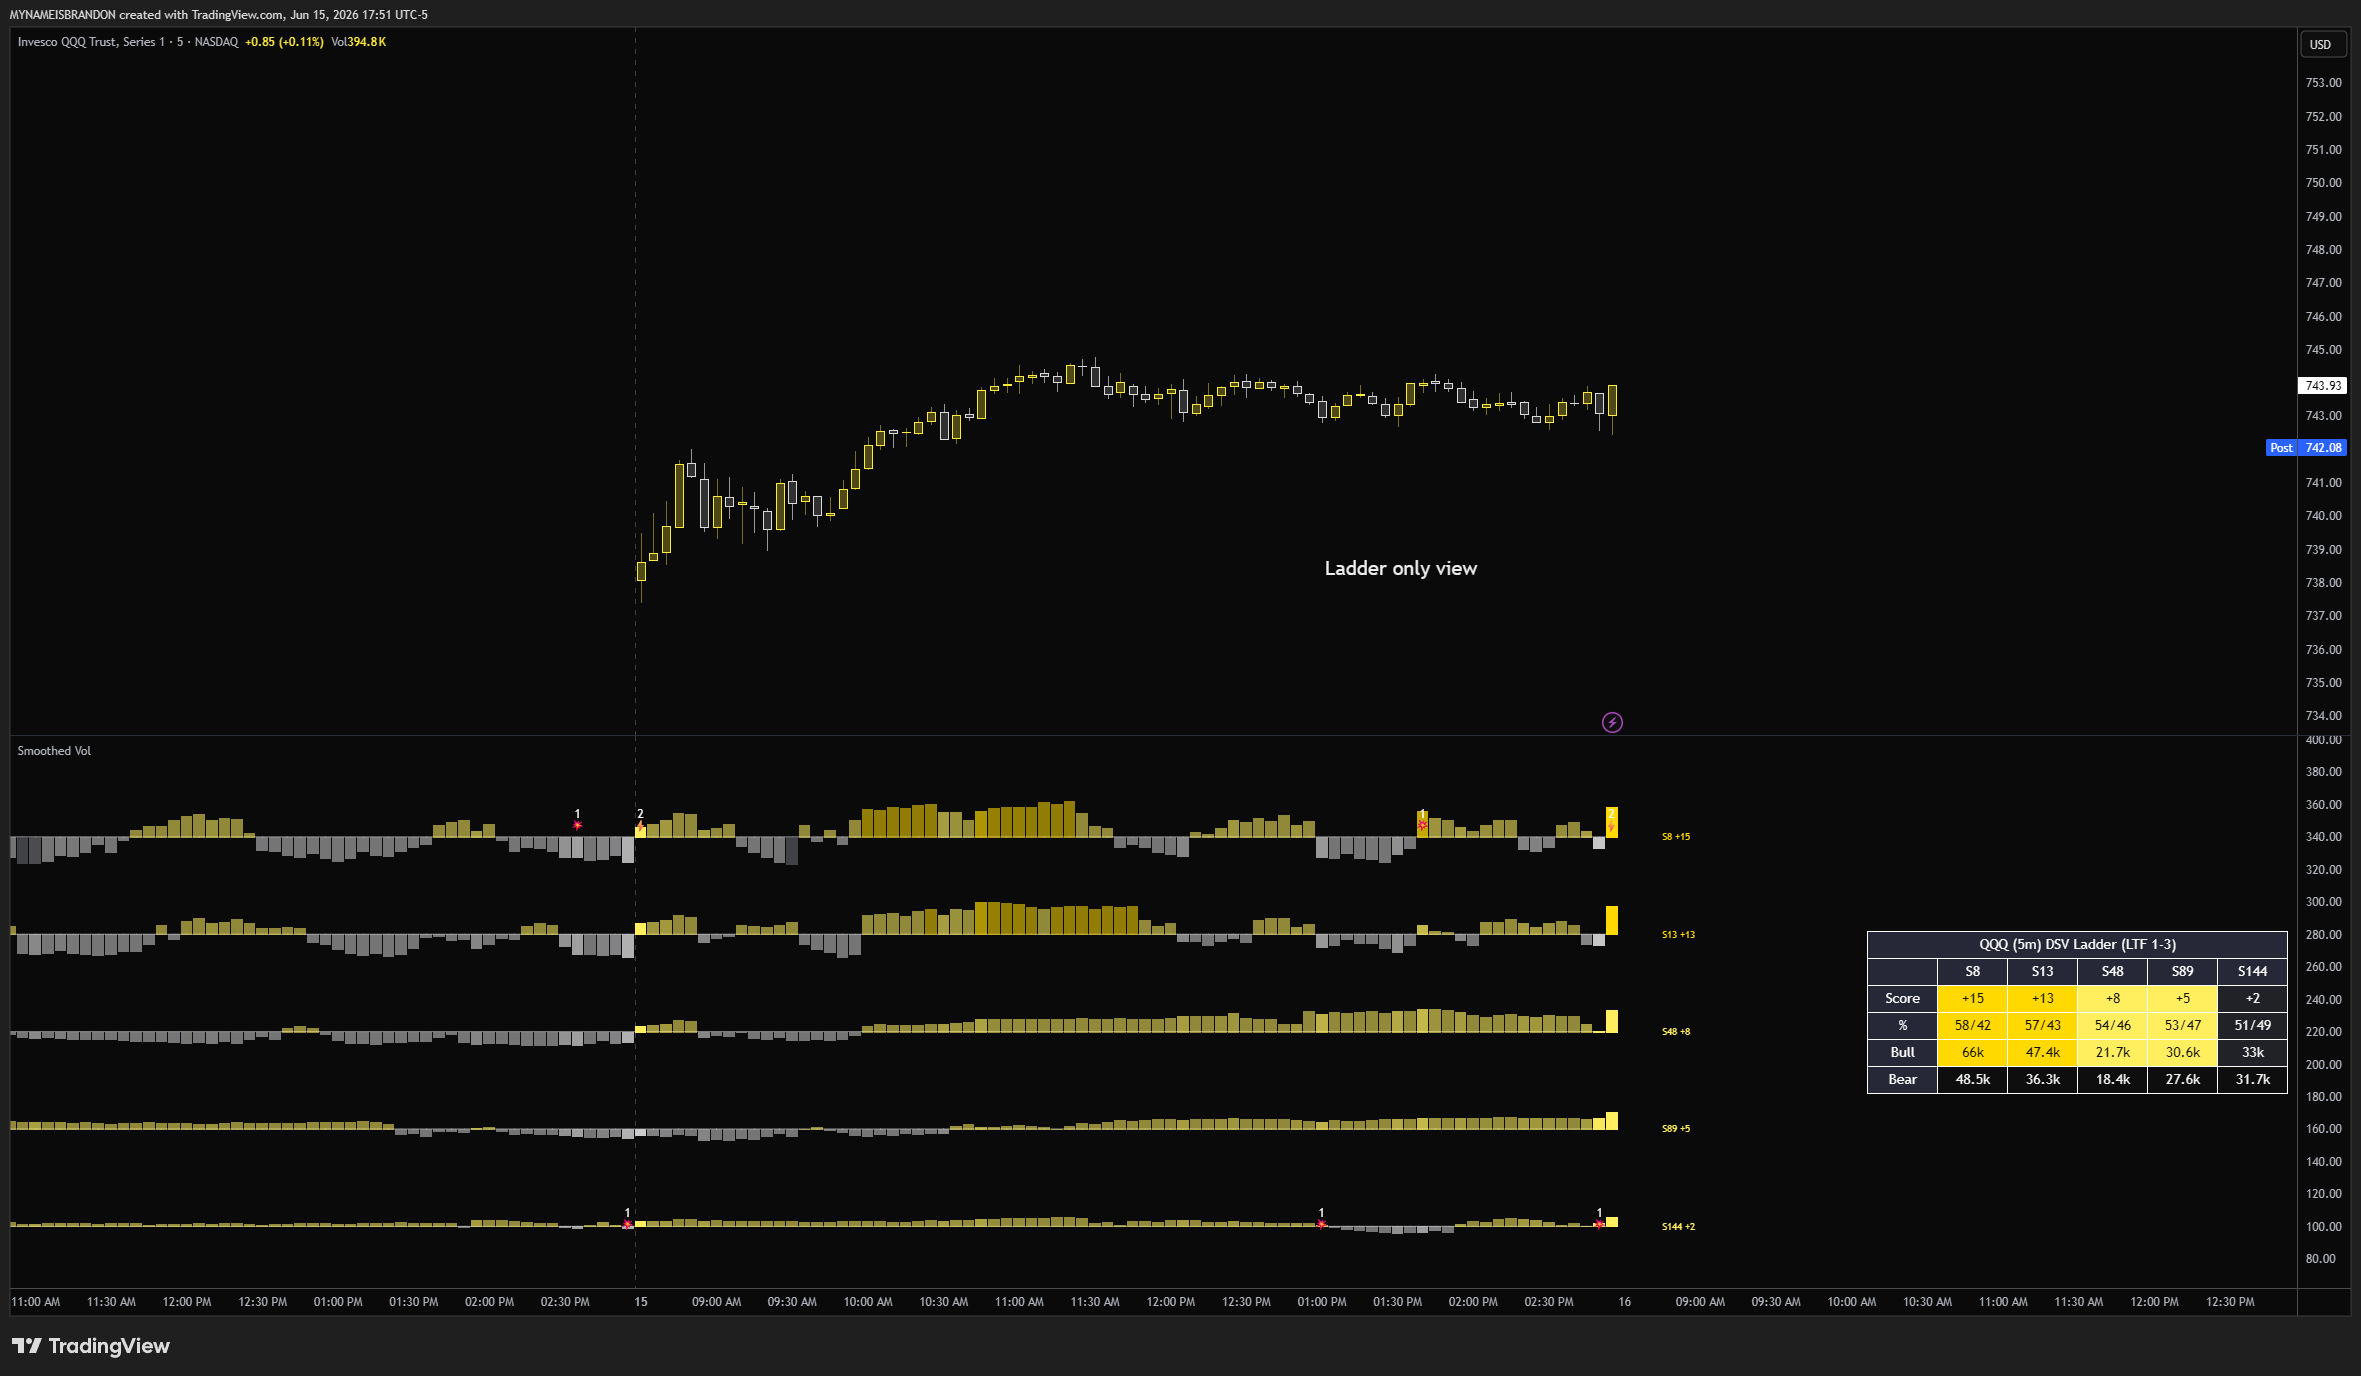Click the 'S8 +15' ladder row label
The image size is (2361, 1376).
pos(1676,837)
